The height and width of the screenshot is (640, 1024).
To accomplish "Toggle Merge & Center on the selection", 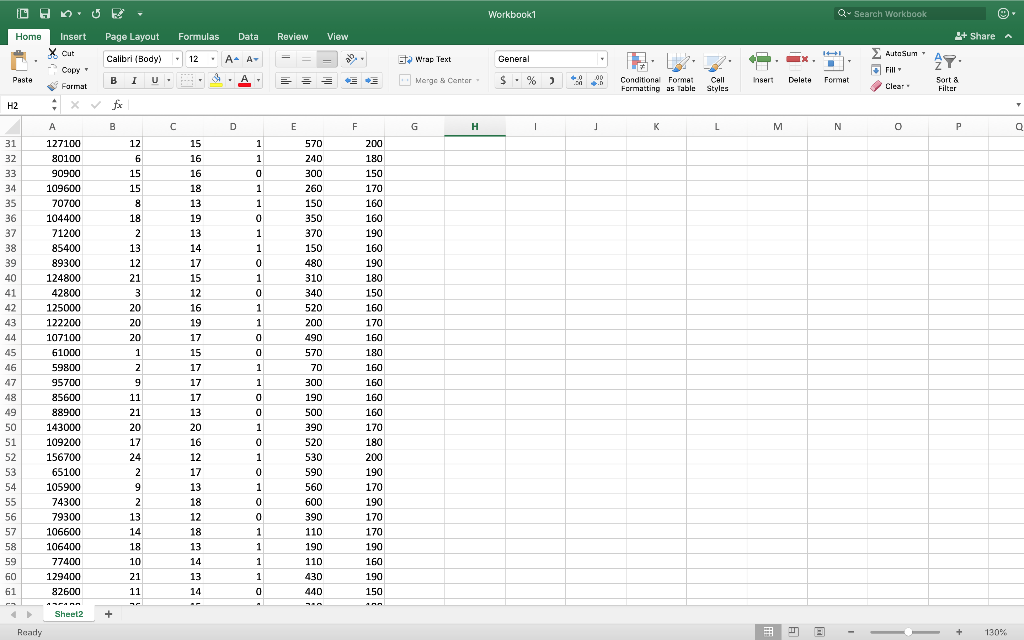I will [440, 80].
